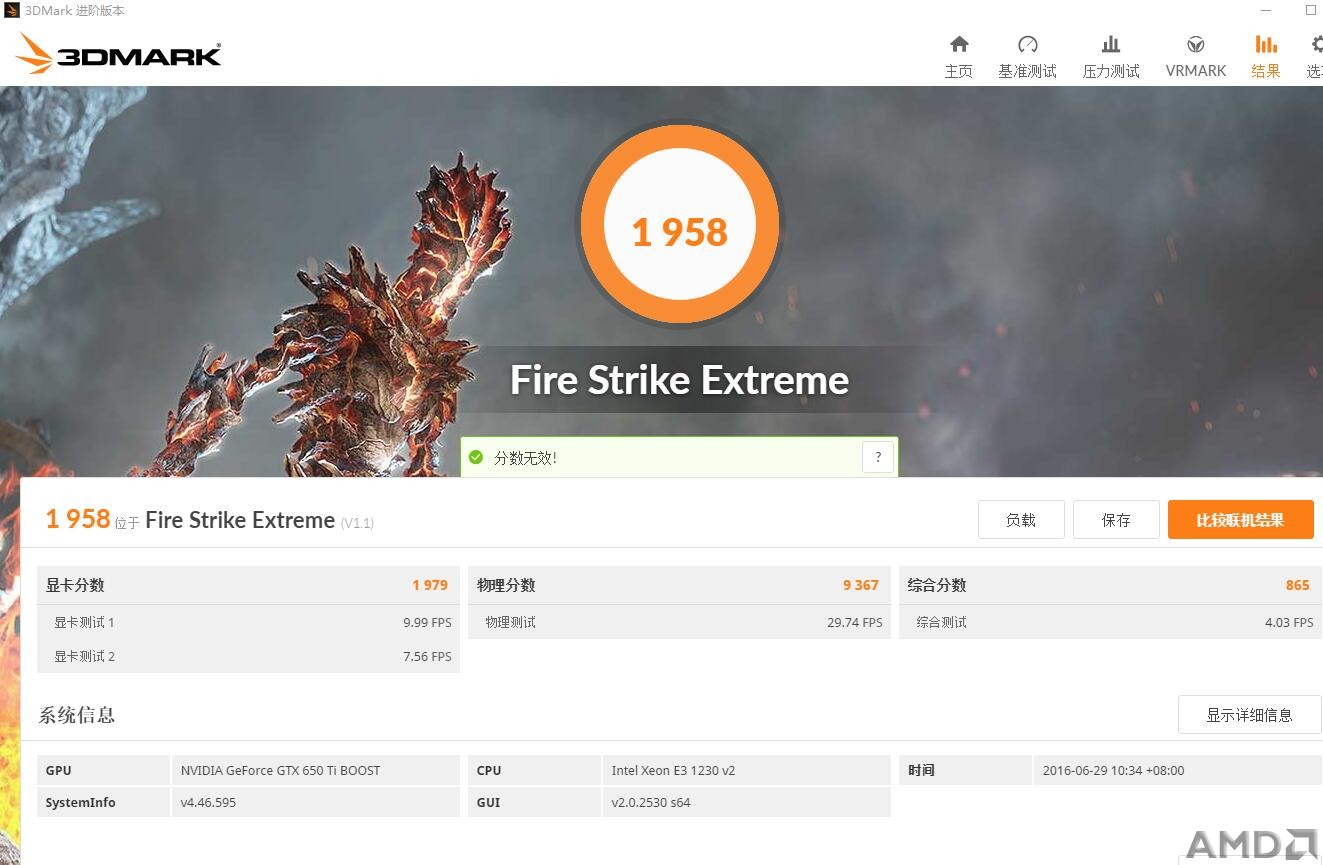This screenshot has width=1323, height=865.
Task: Click the timestamp 2016-06-29 10:34 +08:00
Action: (x=1113, y=770)
